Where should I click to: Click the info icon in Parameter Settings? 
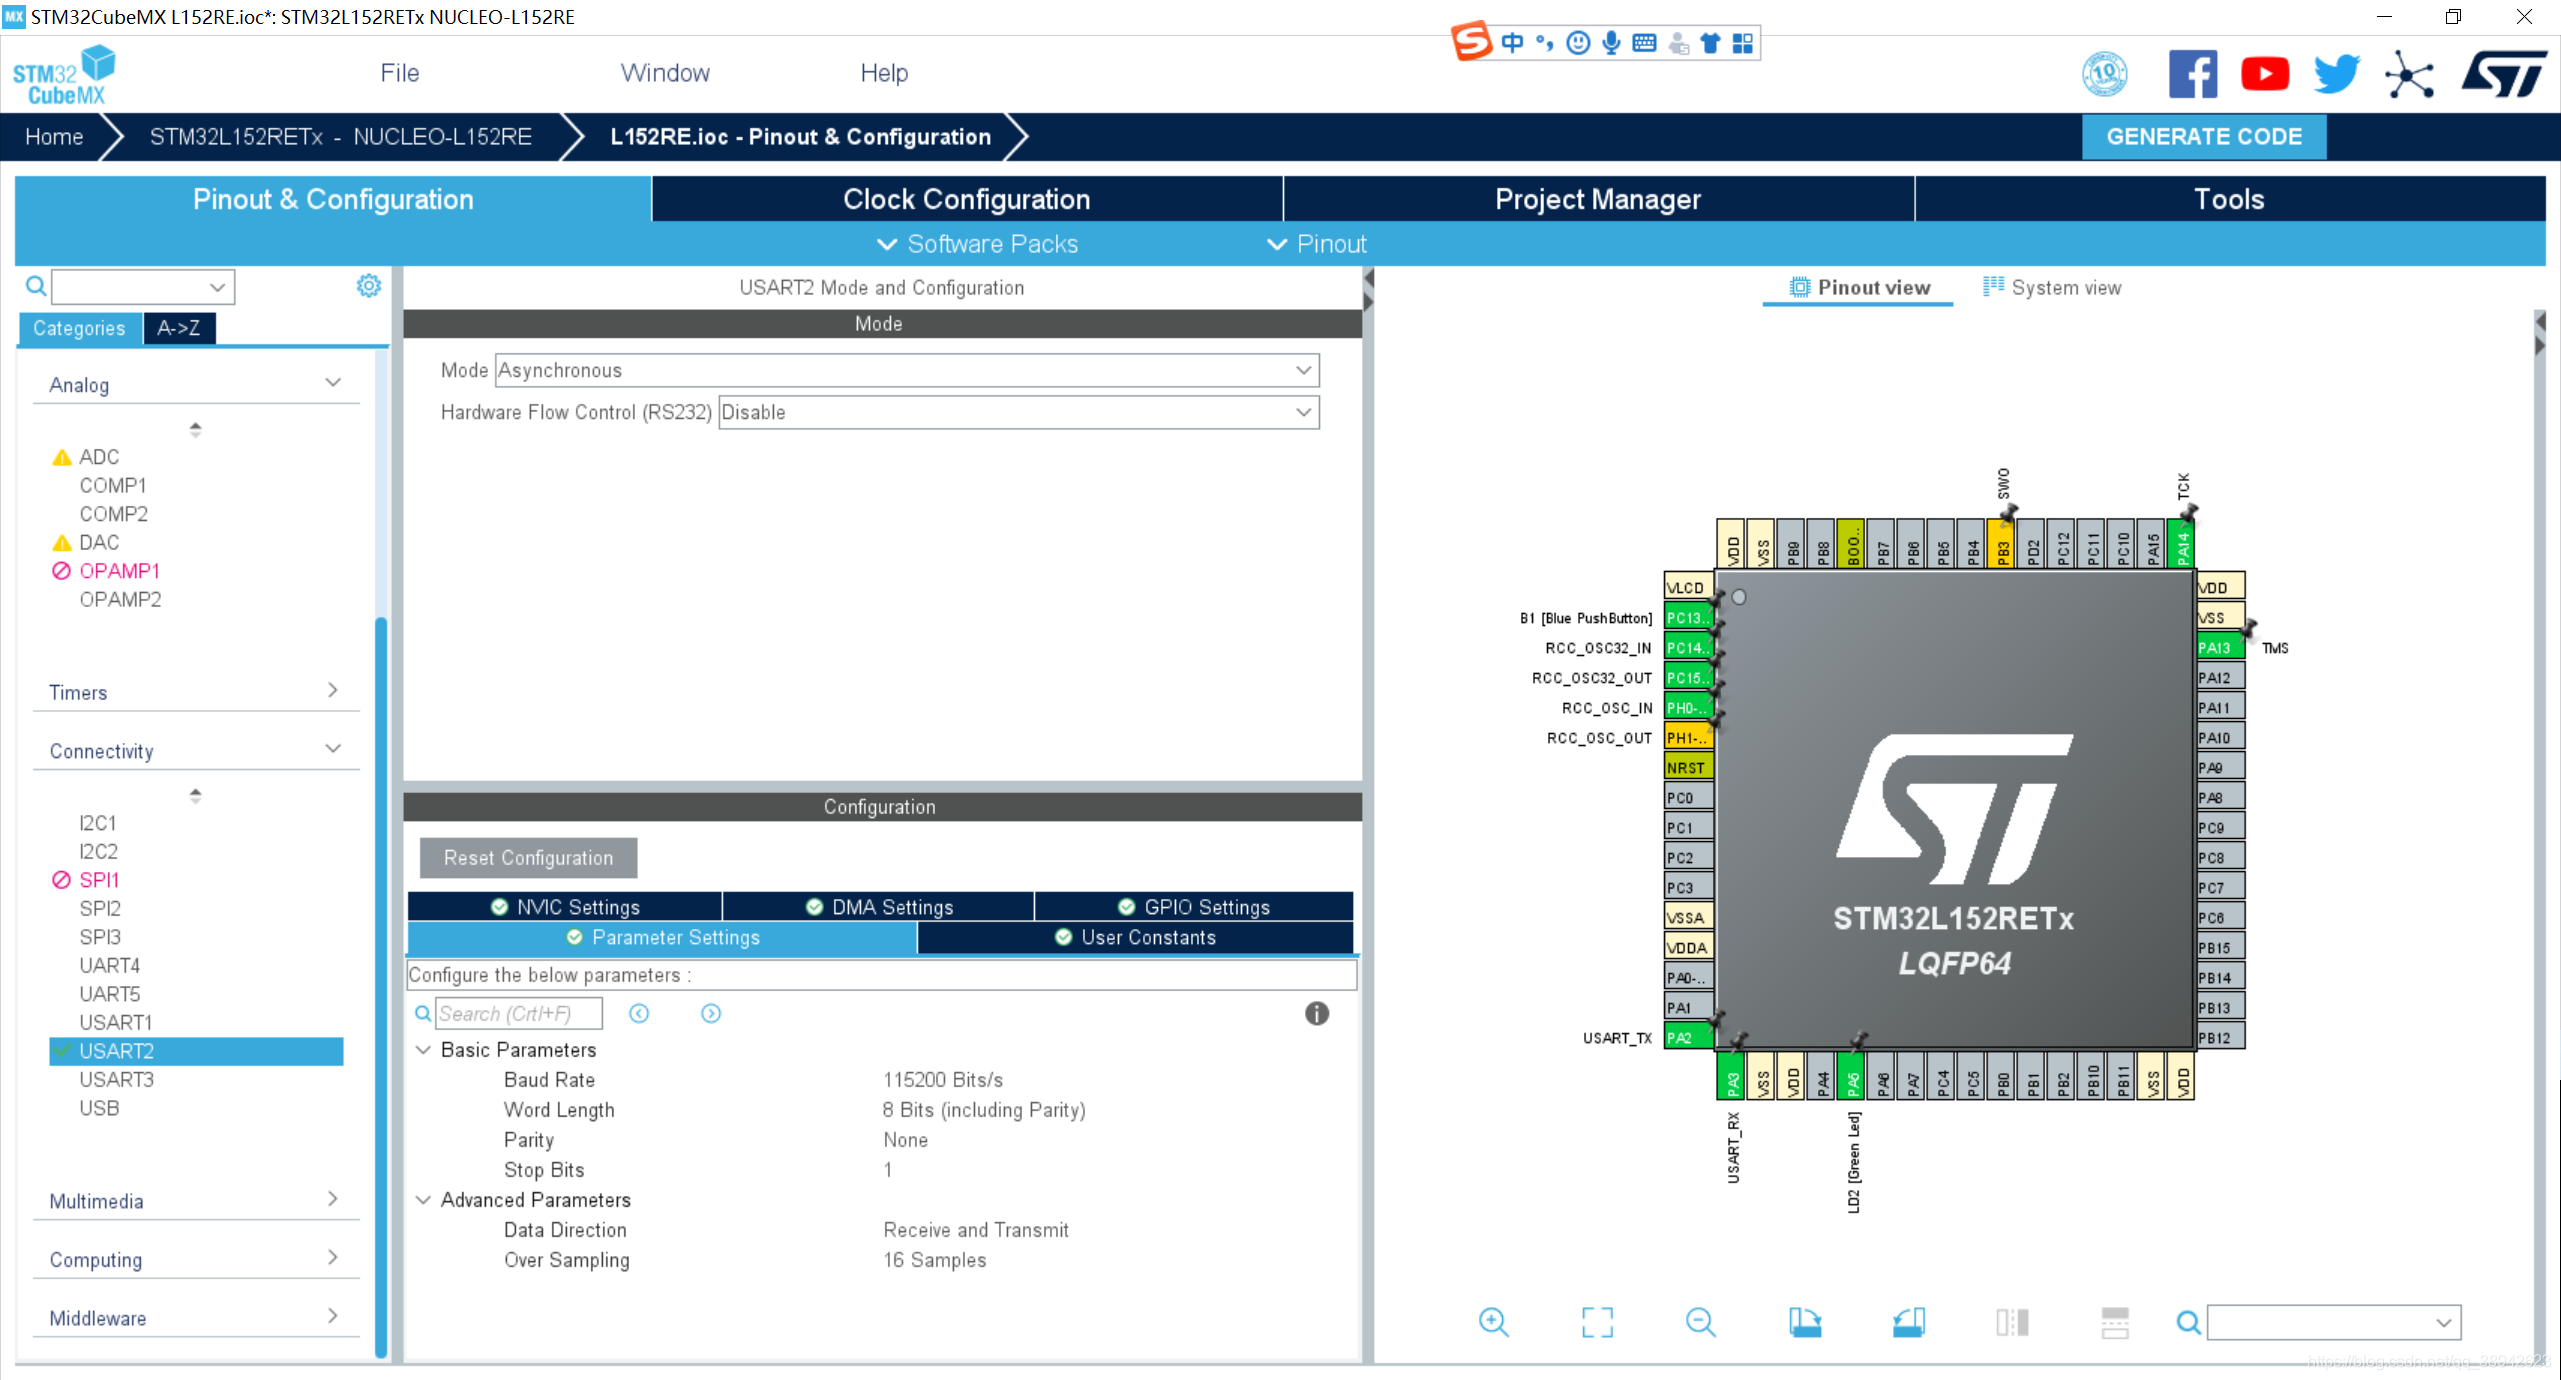pyautogui.click(x=1316, y=1013)
